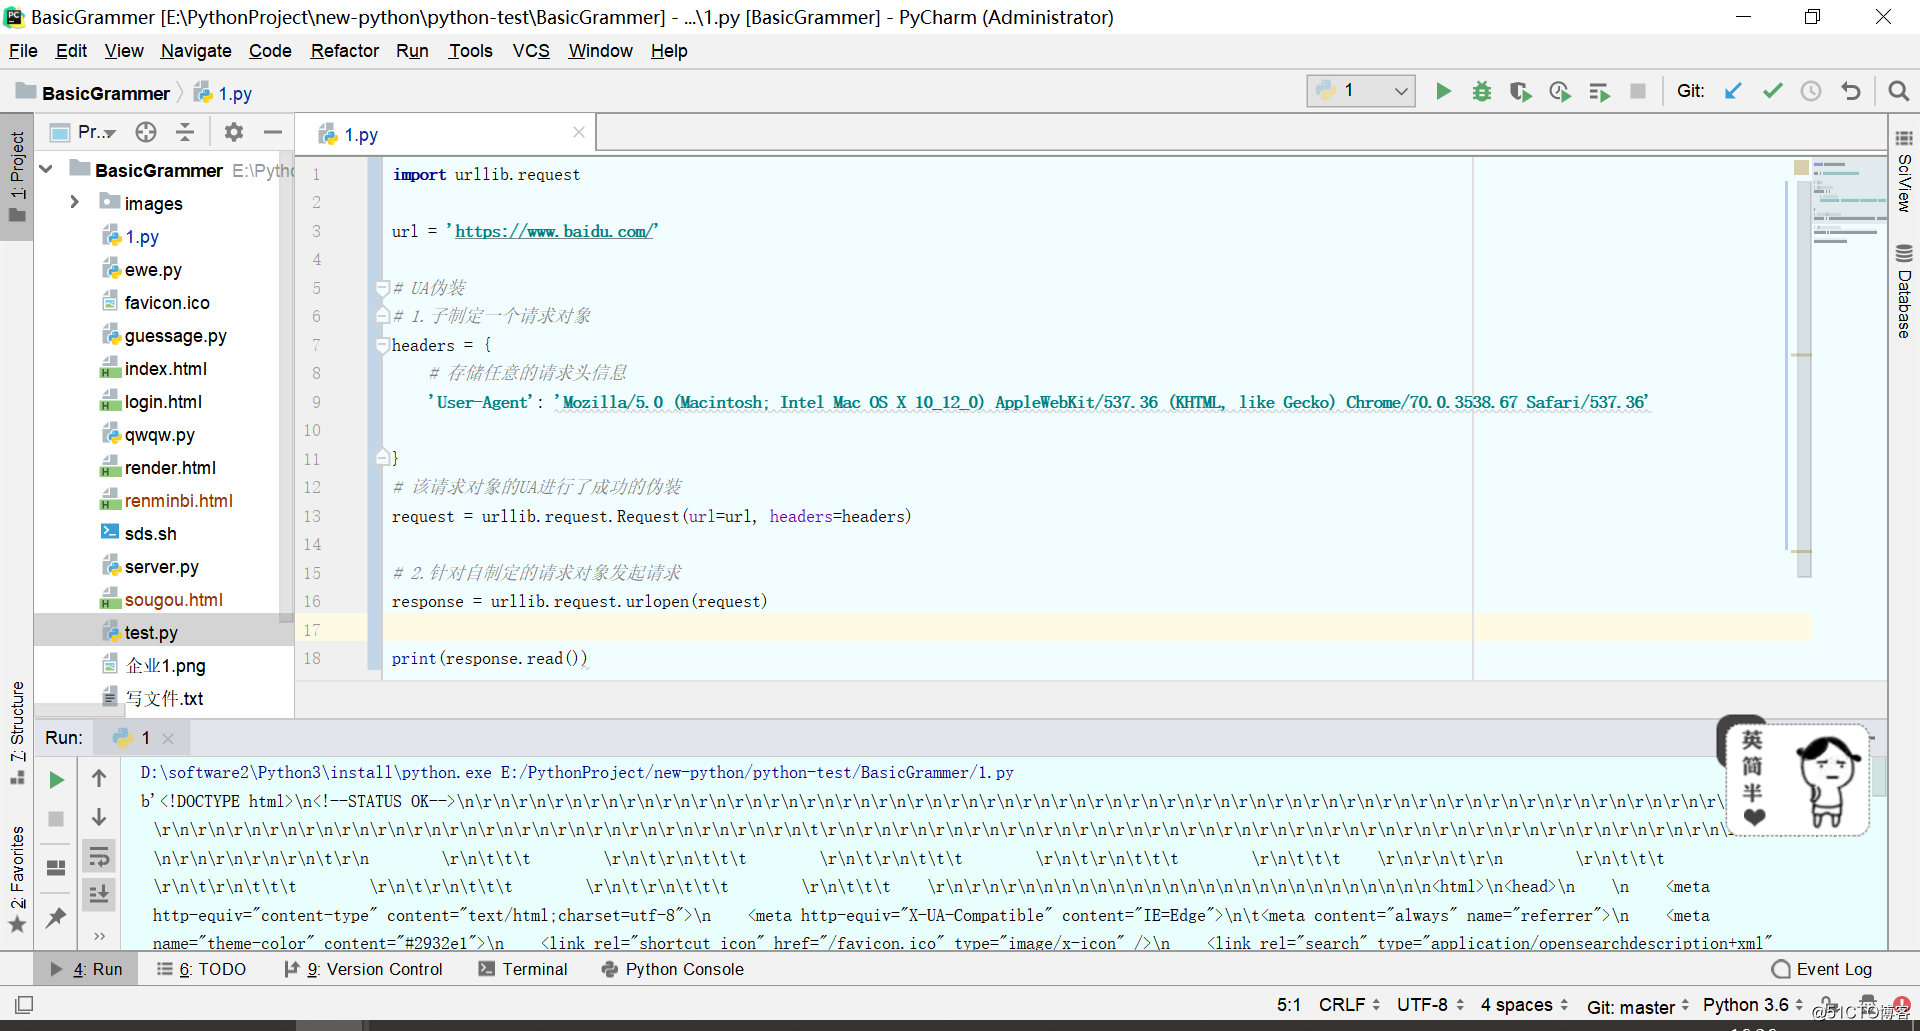Hide the Project panel with the minus

pyautogui.click(x=273, y=132)
